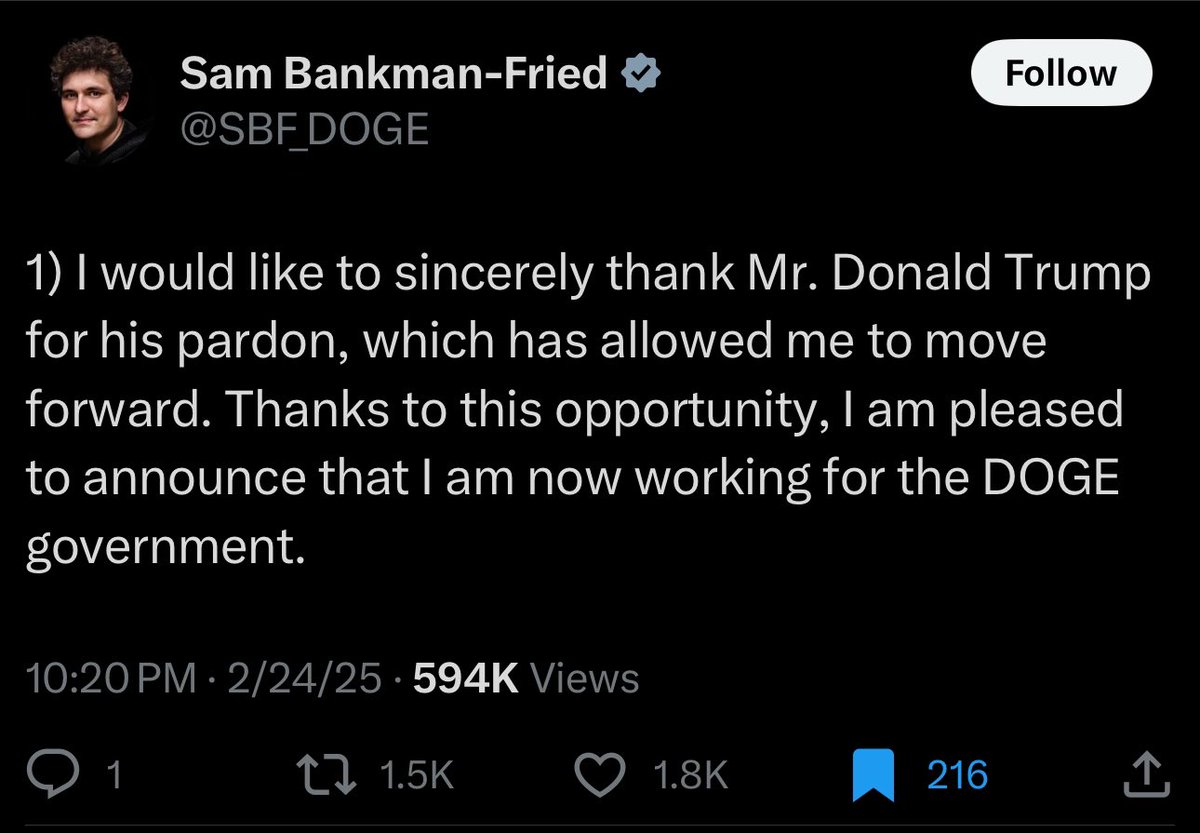Click the 216 bookmarks count

(957, 776)
